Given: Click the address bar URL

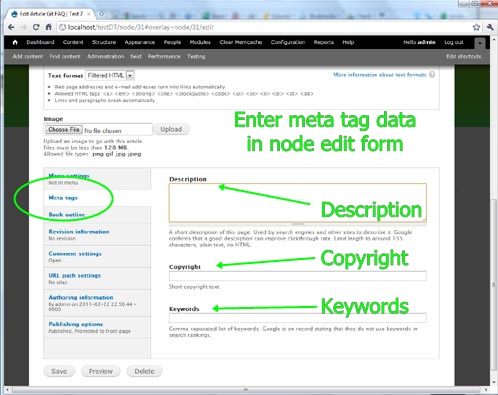Looking at the screenshot, I should coord(140,27).
